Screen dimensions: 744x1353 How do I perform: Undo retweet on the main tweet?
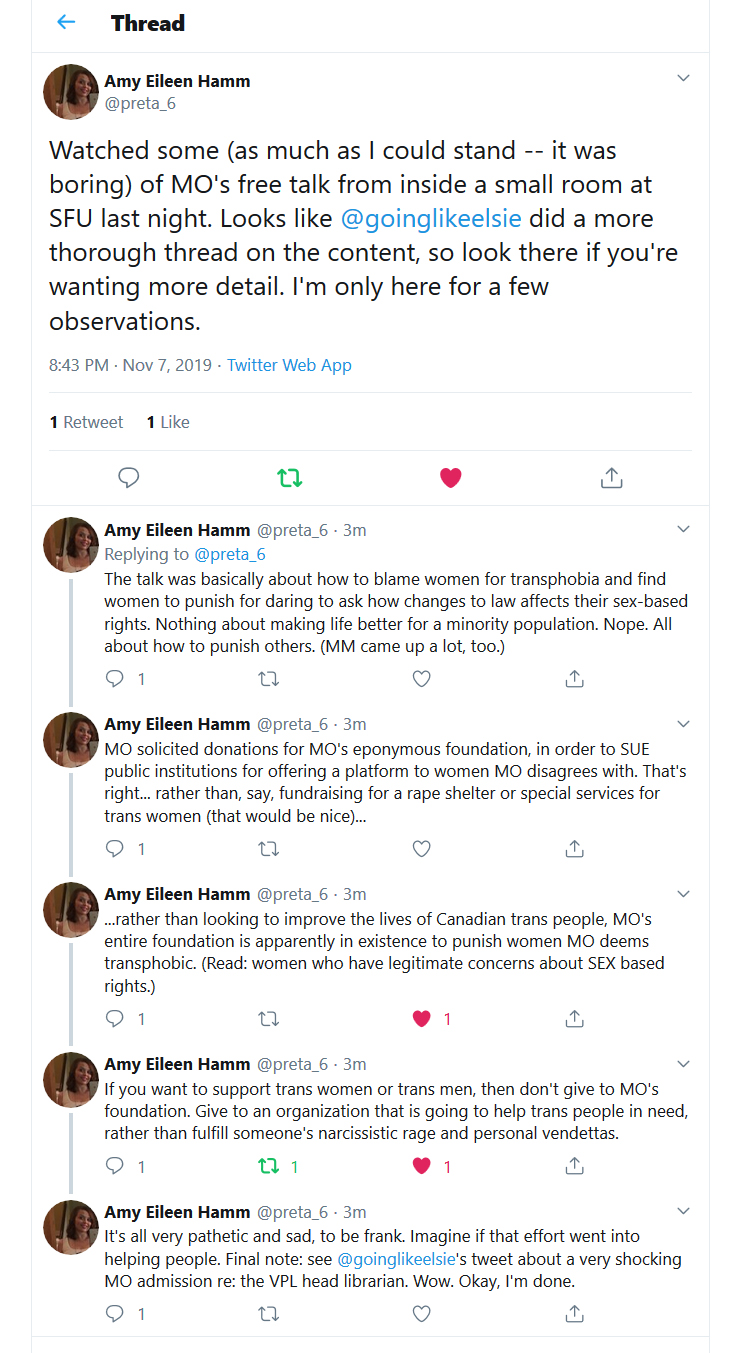tap(290, 478)
